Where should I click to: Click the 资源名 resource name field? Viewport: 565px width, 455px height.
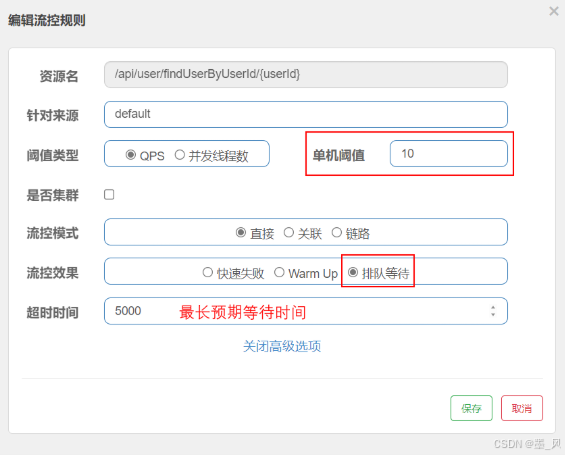tap(306, 75)
